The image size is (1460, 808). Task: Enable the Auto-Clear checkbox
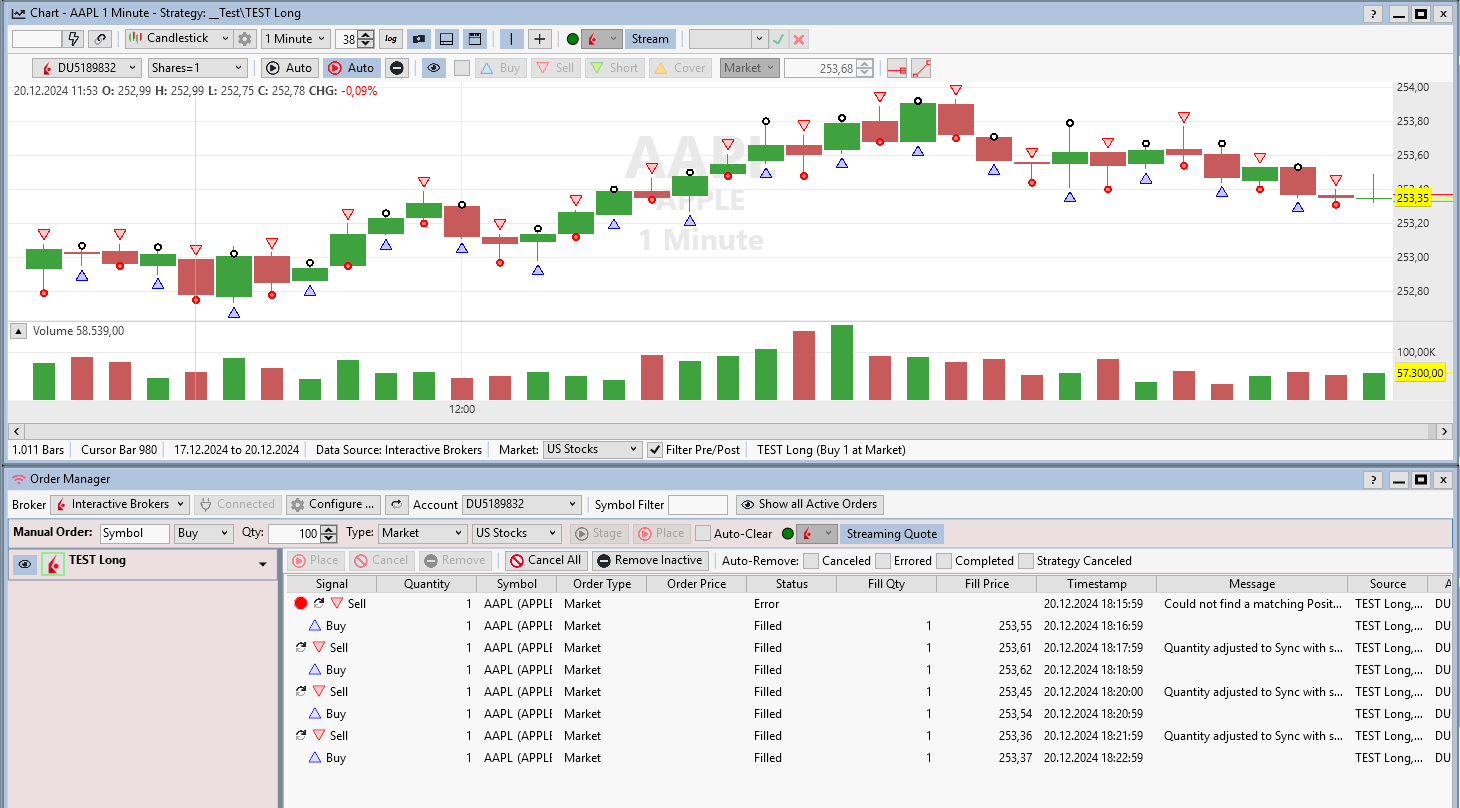point(703,534)
